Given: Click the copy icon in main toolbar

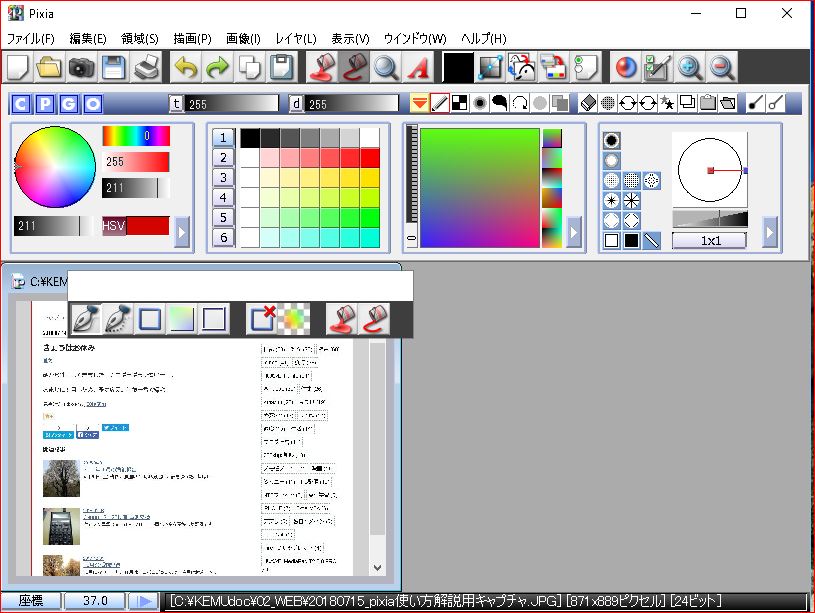Looking at the screenshot, I should click(x=250, y=67).
